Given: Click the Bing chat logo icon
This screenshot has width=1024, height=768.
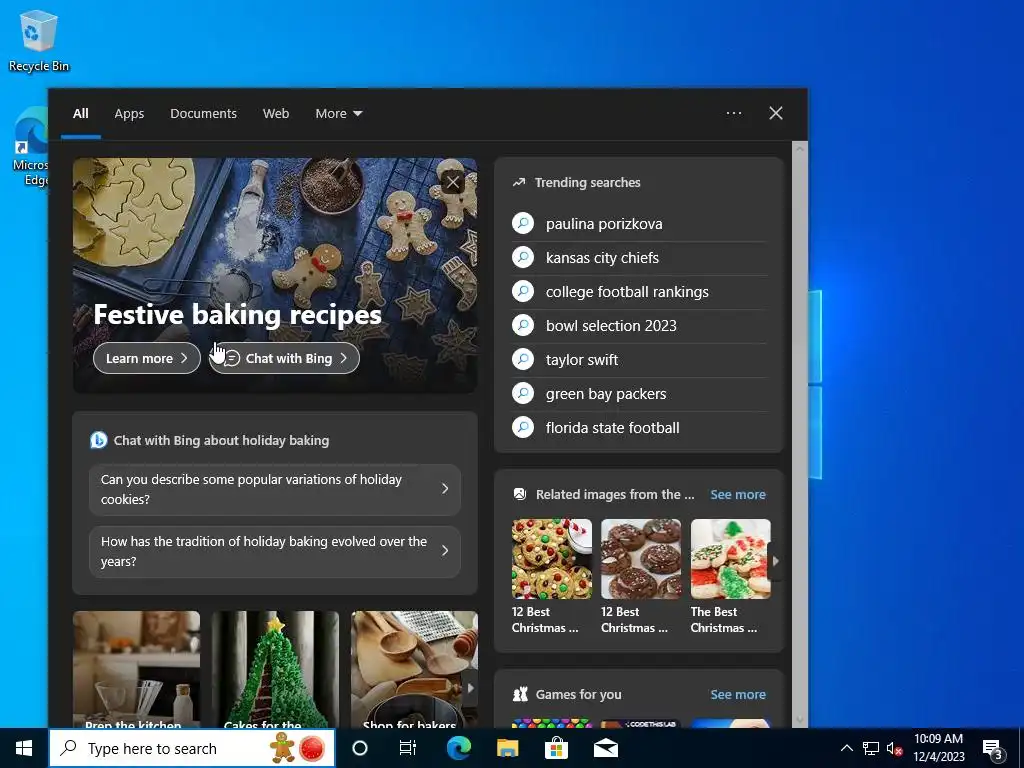Looking at the screenshot, I should click(99, 440).
